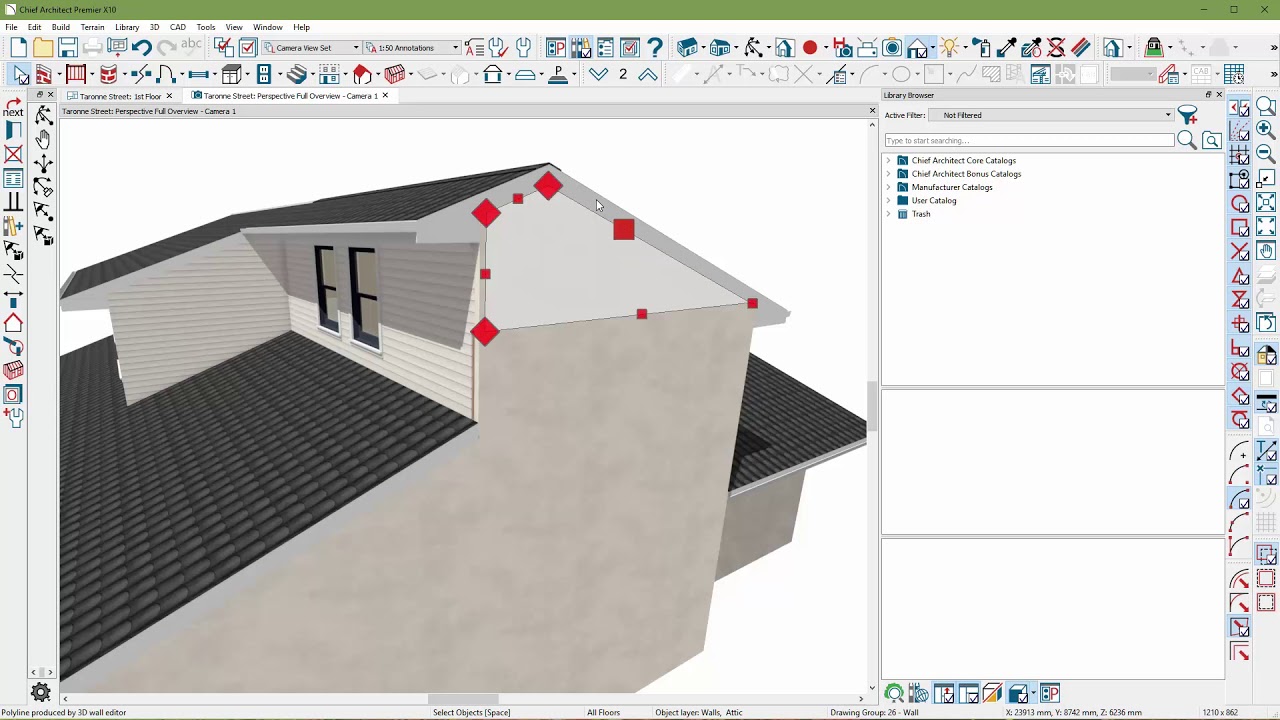This screenshot has height=720, width=1280.
Task: Toggle the Active Layer Set checkbox icon
Action: (x=248, y=48)
